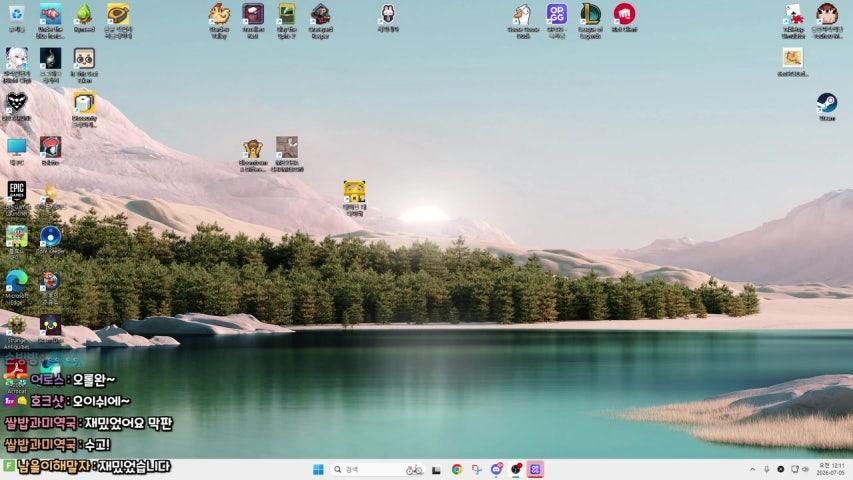Viewport: 853px width, 480px height.
Task: Open the round character icon beside Edge
Action: (x=51, y=282)
